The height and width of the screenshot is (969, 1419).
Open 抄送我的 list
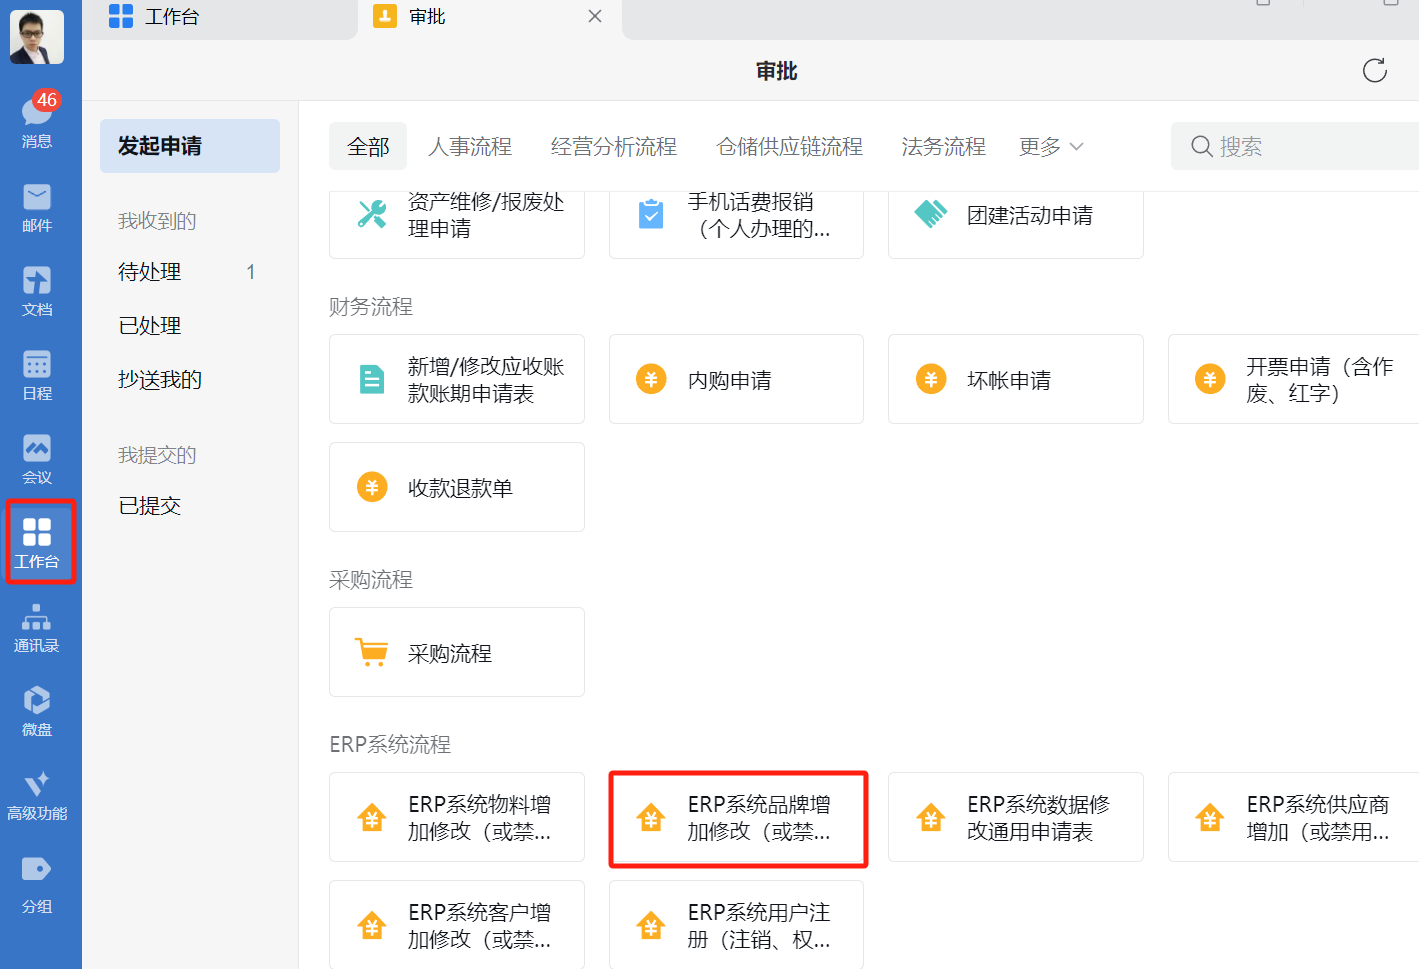(190, 380)
